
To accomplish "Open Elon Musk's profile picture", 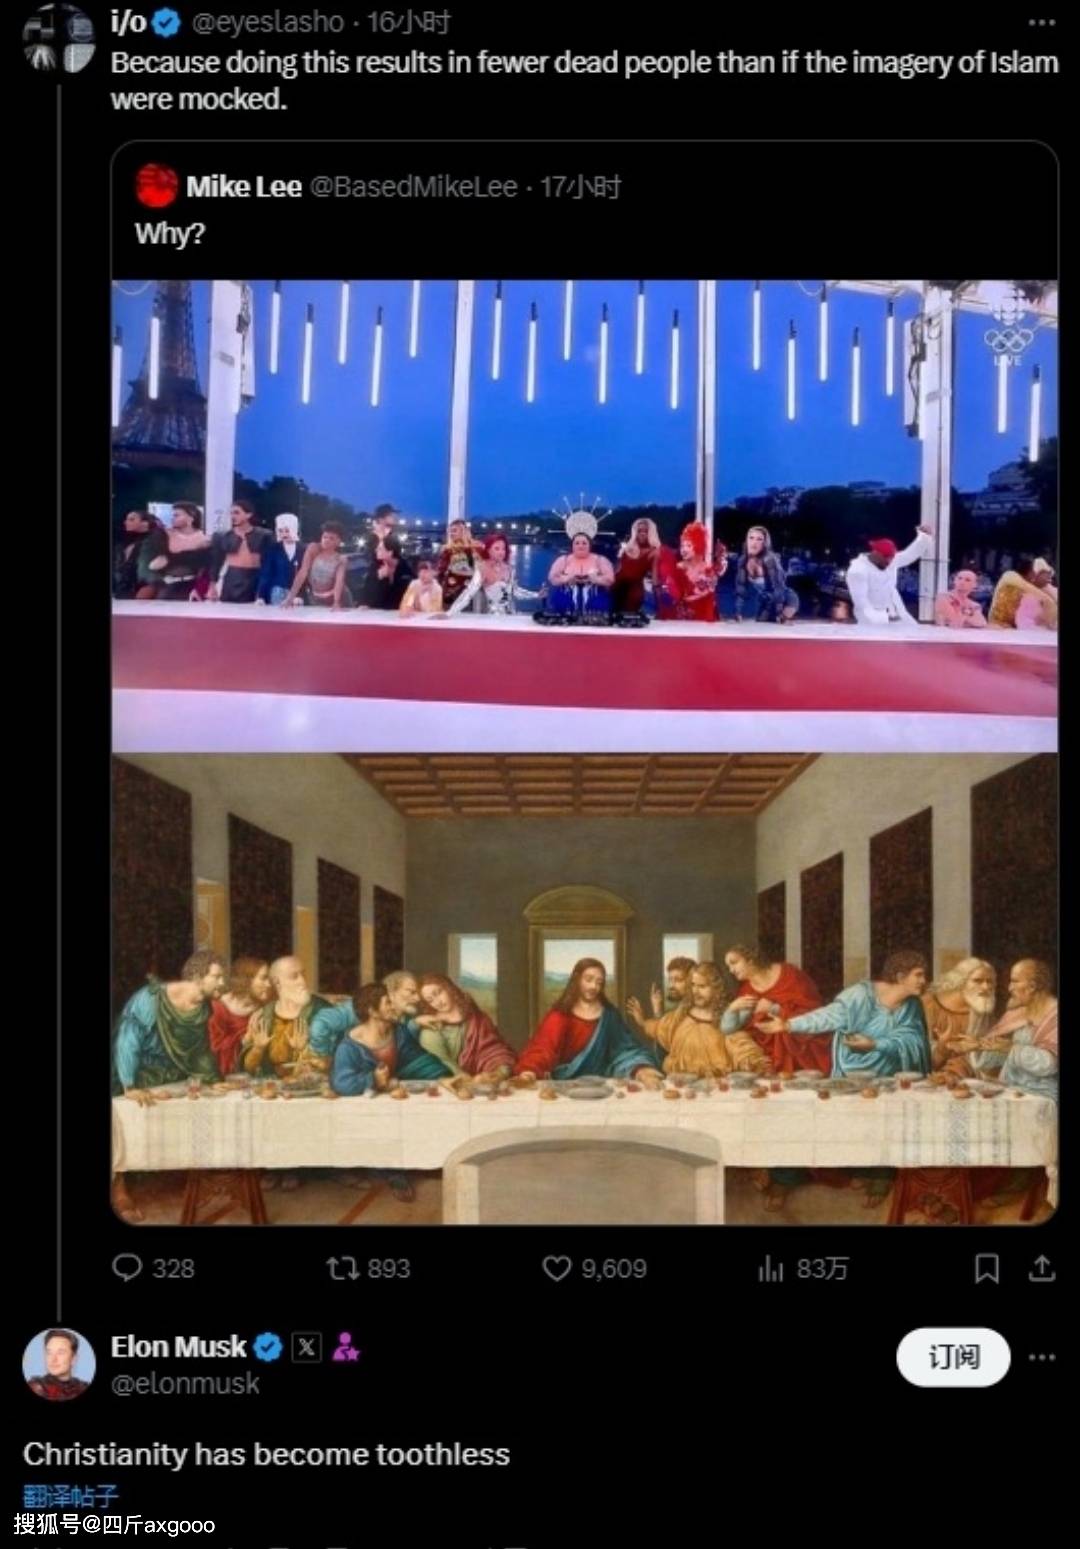I will (x=58, y=1363).
